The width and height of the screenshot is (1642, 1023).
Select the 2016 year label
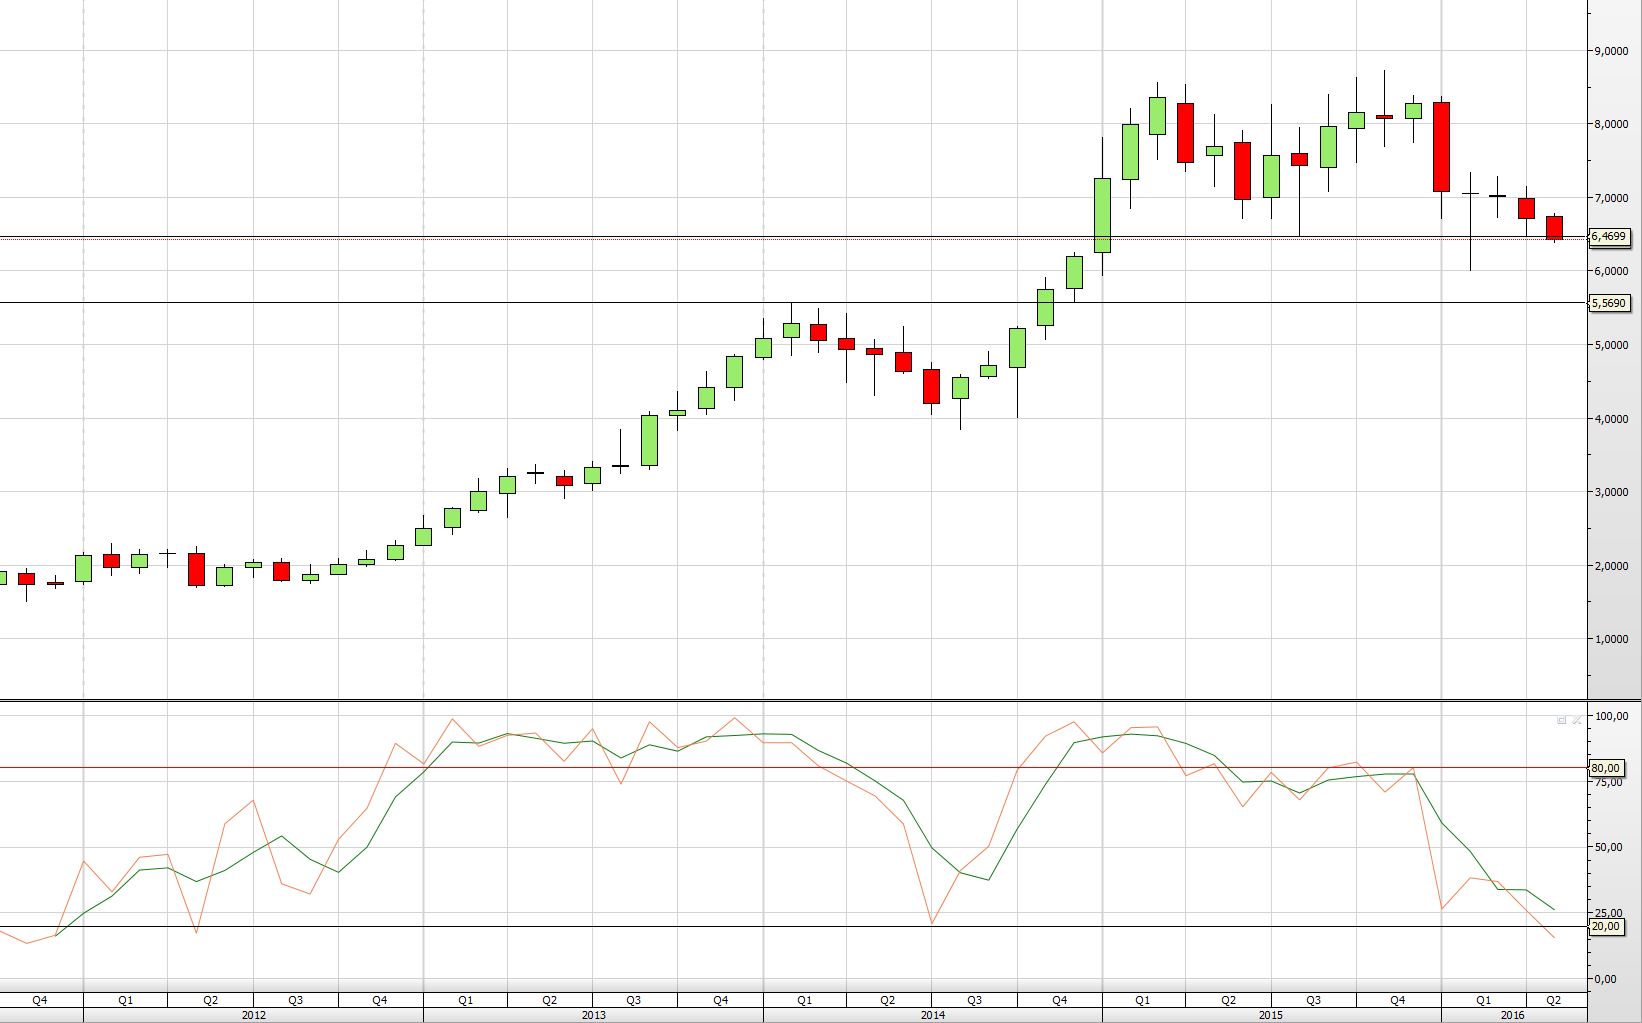1513,1015
